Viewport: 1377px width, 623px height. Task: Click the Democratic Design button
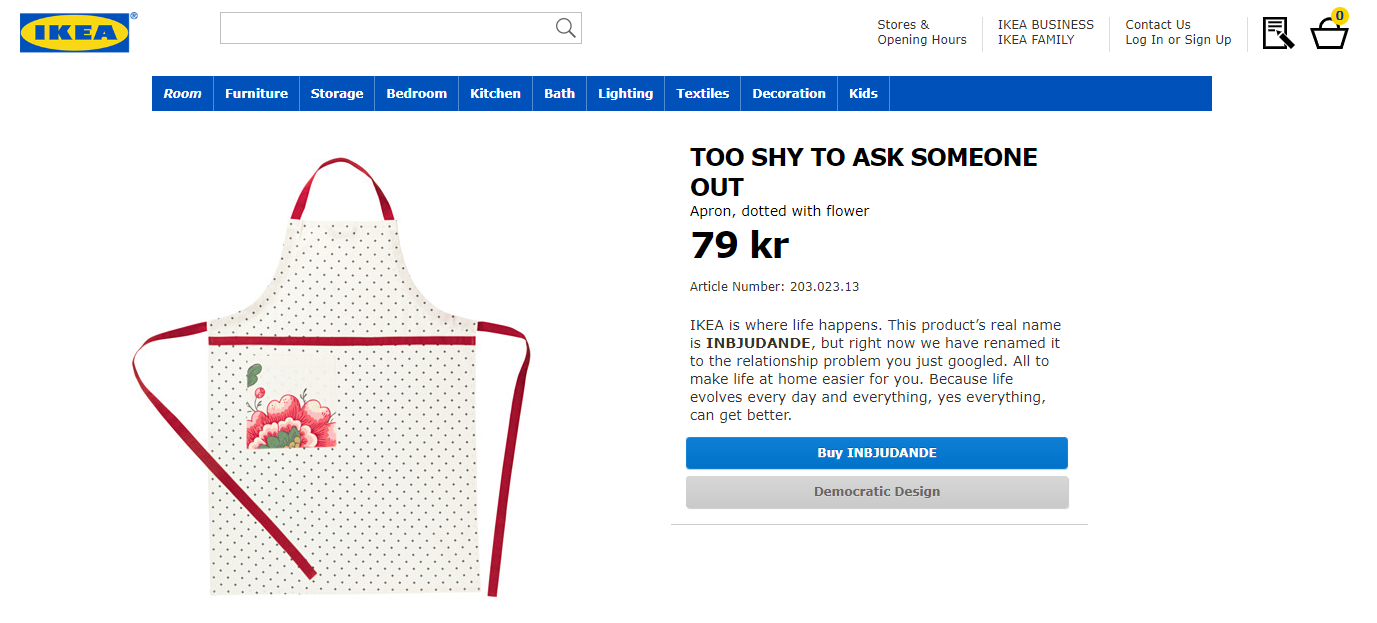pyautogui.click(x=877, y=492)
